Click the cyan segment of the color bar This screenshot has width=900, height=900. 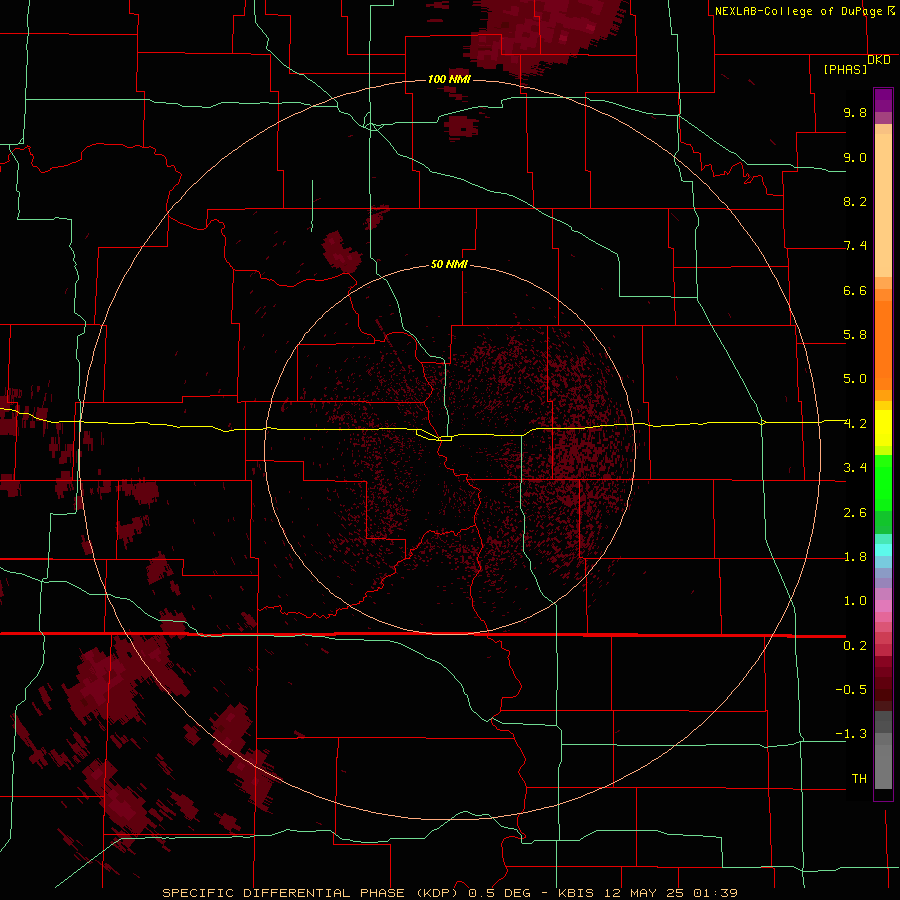[x=883, y=550]
